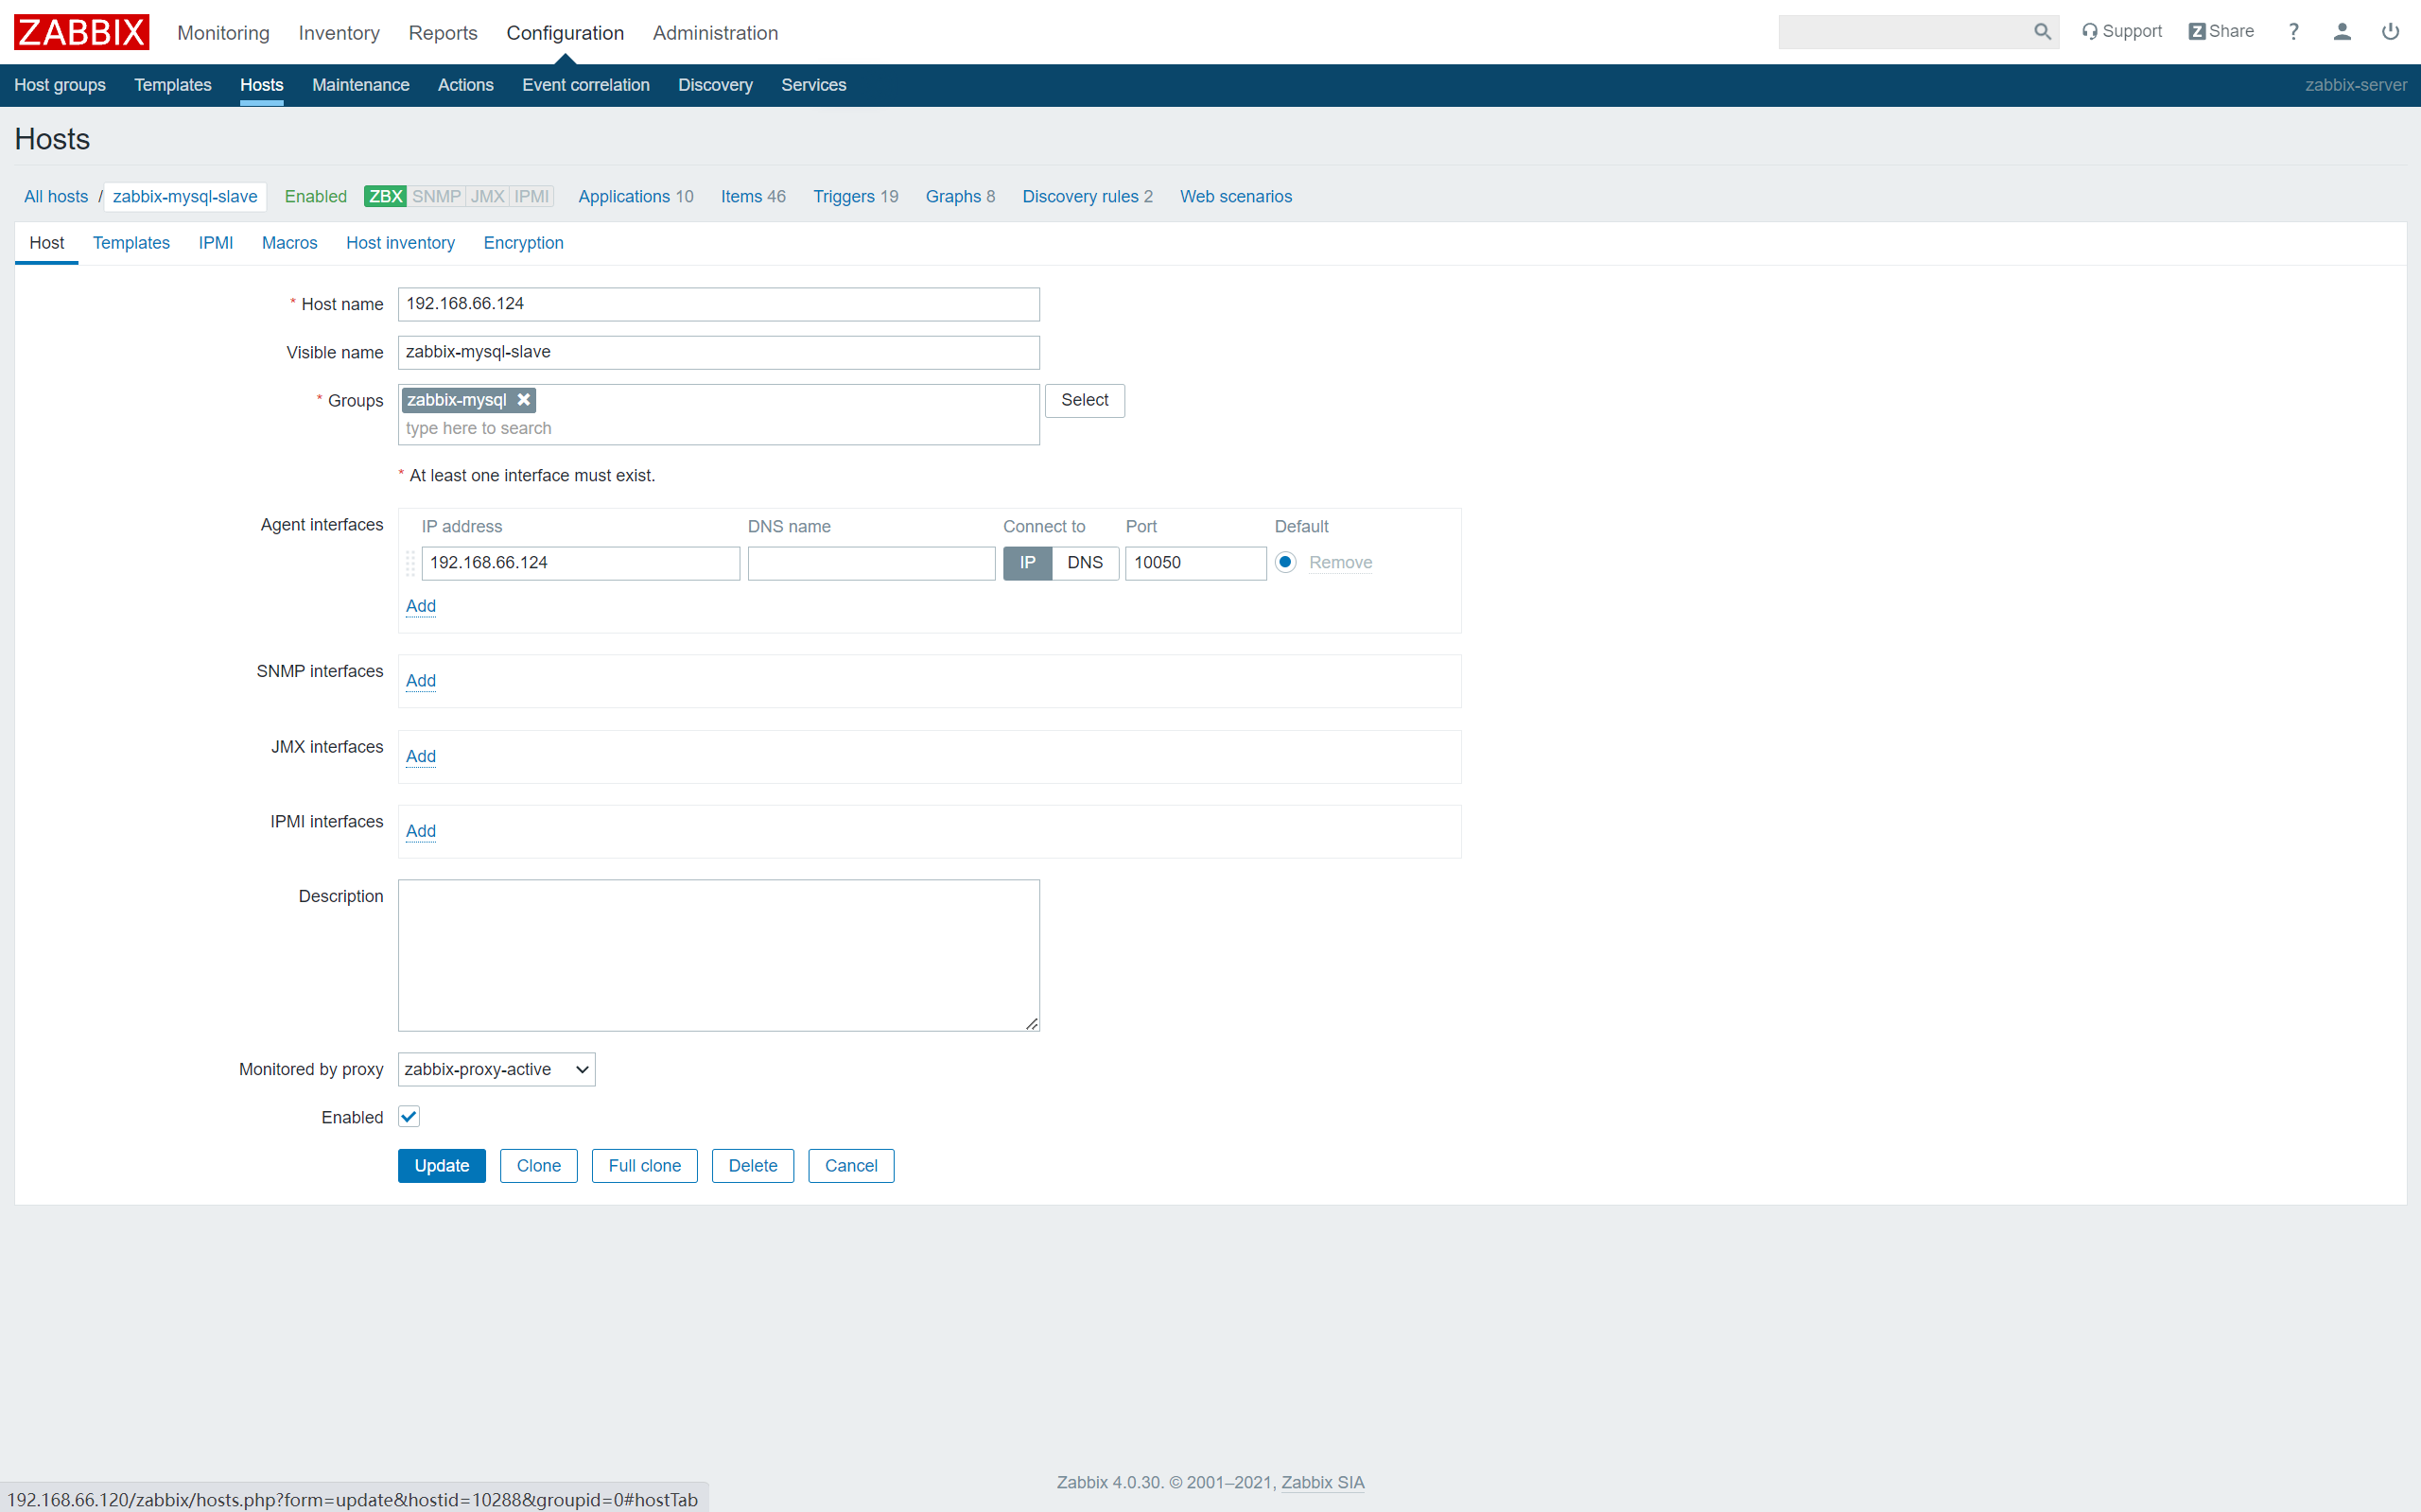Select the Default radio for the agent interface
This screenshot has height=1512, width=2421.
pyautogui.click(x=1285, y=562)
